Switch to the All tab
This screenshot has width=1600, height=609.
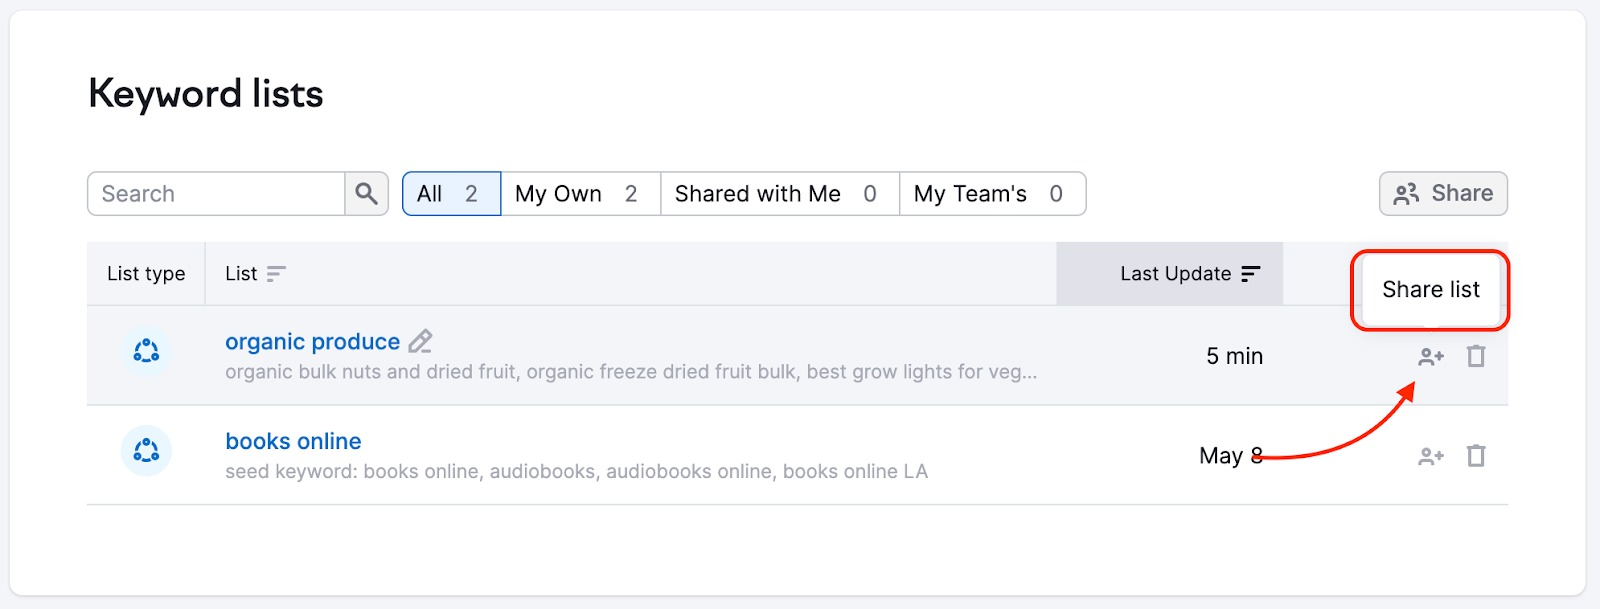point(450,193)
